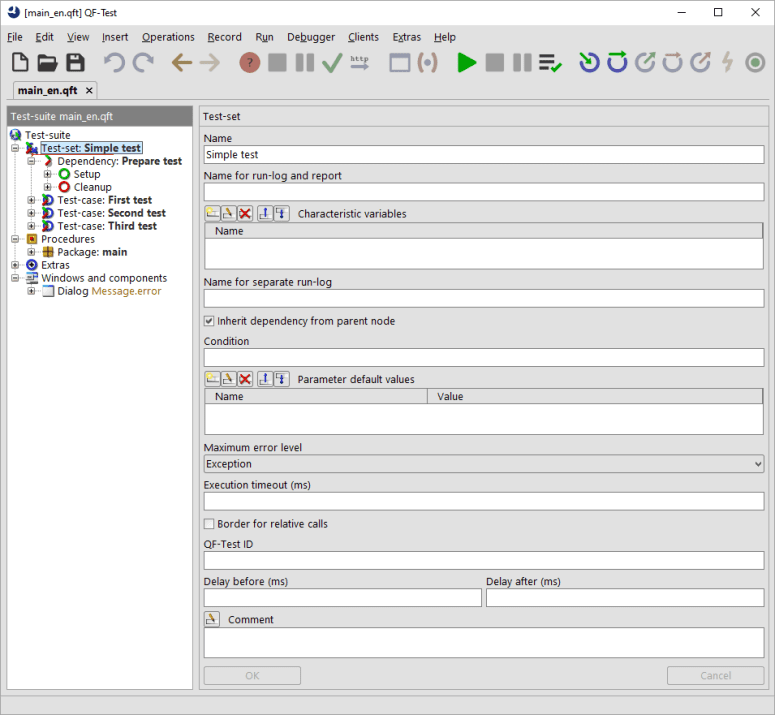Screen dimensions: 775x715
Task: Redo the last edit
Action: tap(143, 63)
